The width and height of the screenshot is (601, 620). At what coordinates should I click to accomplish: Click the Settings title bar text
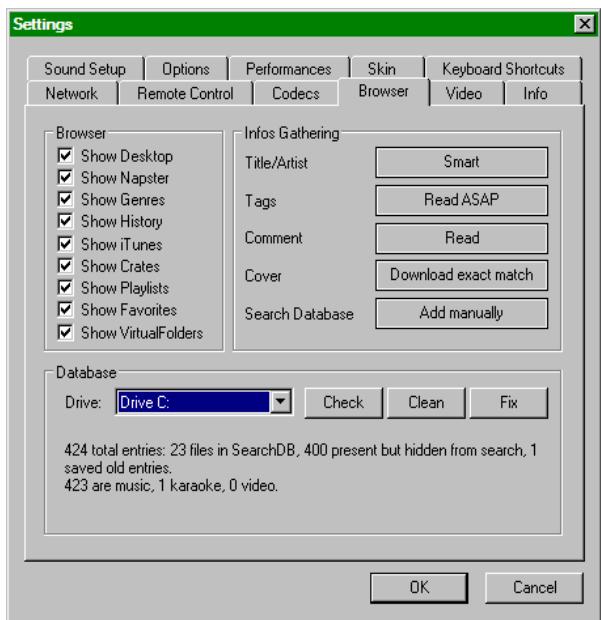[43, 25]
